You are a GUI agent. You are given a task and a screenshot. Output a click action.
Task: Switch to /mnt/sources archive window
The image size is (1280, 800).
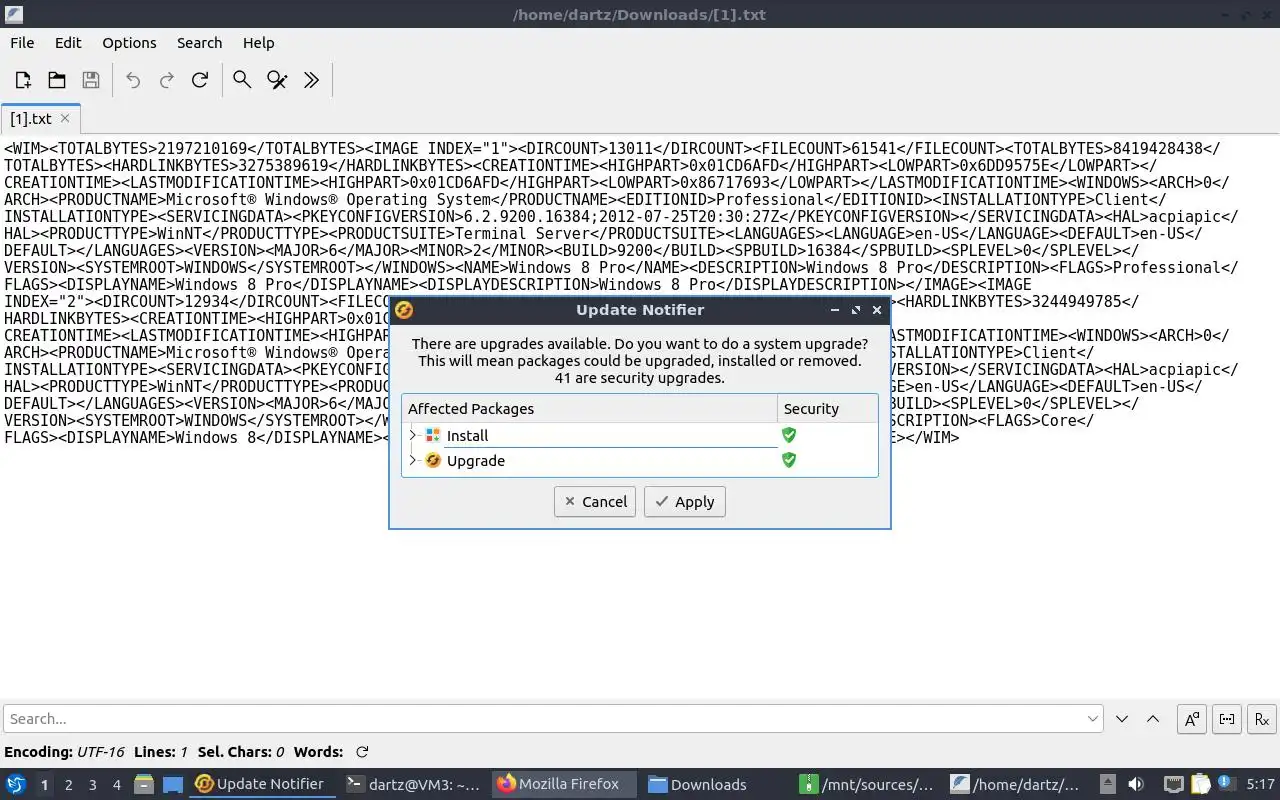867,784
